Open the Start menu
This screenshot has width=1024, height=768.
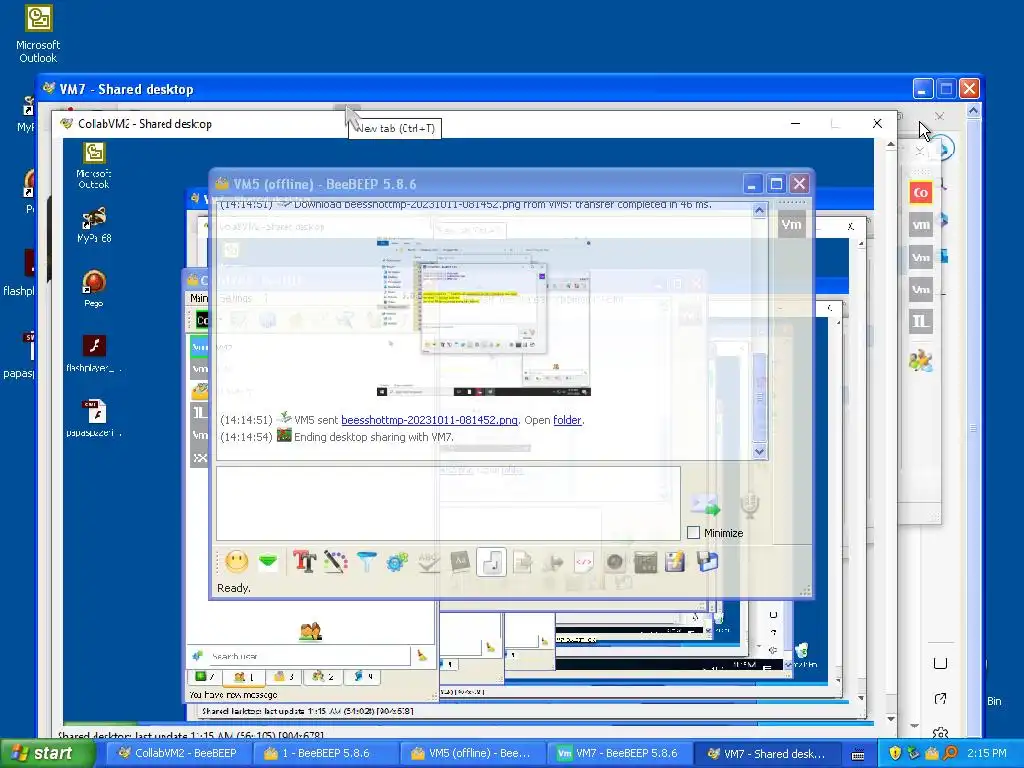click(48, 753)
